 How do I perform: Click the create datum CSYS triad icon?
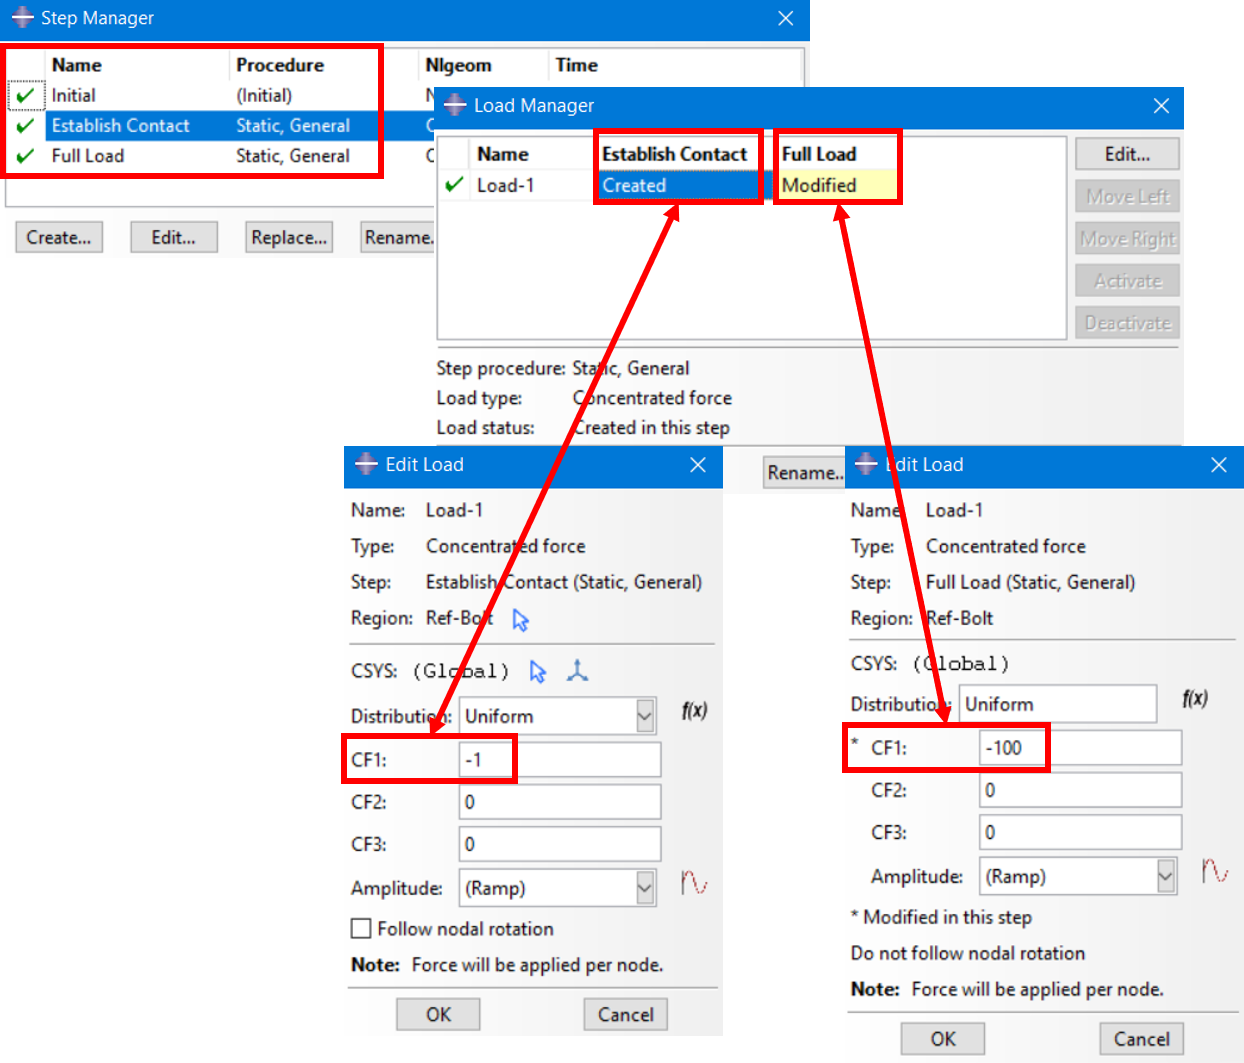coord(577,671)
